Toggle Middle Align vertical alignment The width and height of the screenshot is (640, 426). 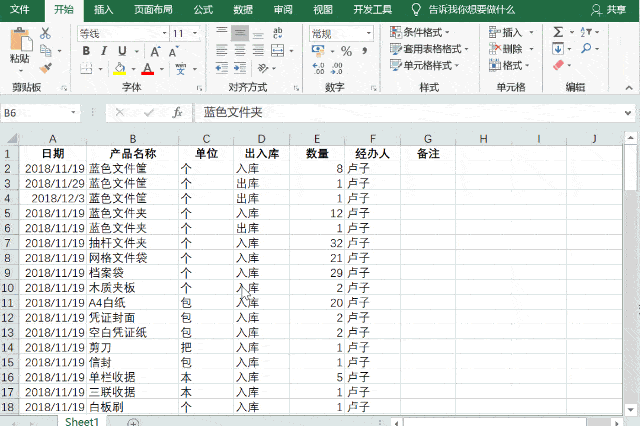(240, 33)
